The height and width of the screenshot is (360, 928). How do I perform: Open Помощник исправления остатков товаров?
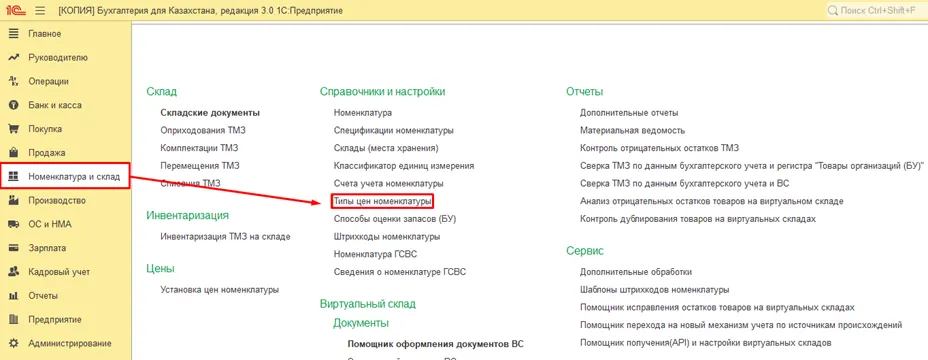717,308
